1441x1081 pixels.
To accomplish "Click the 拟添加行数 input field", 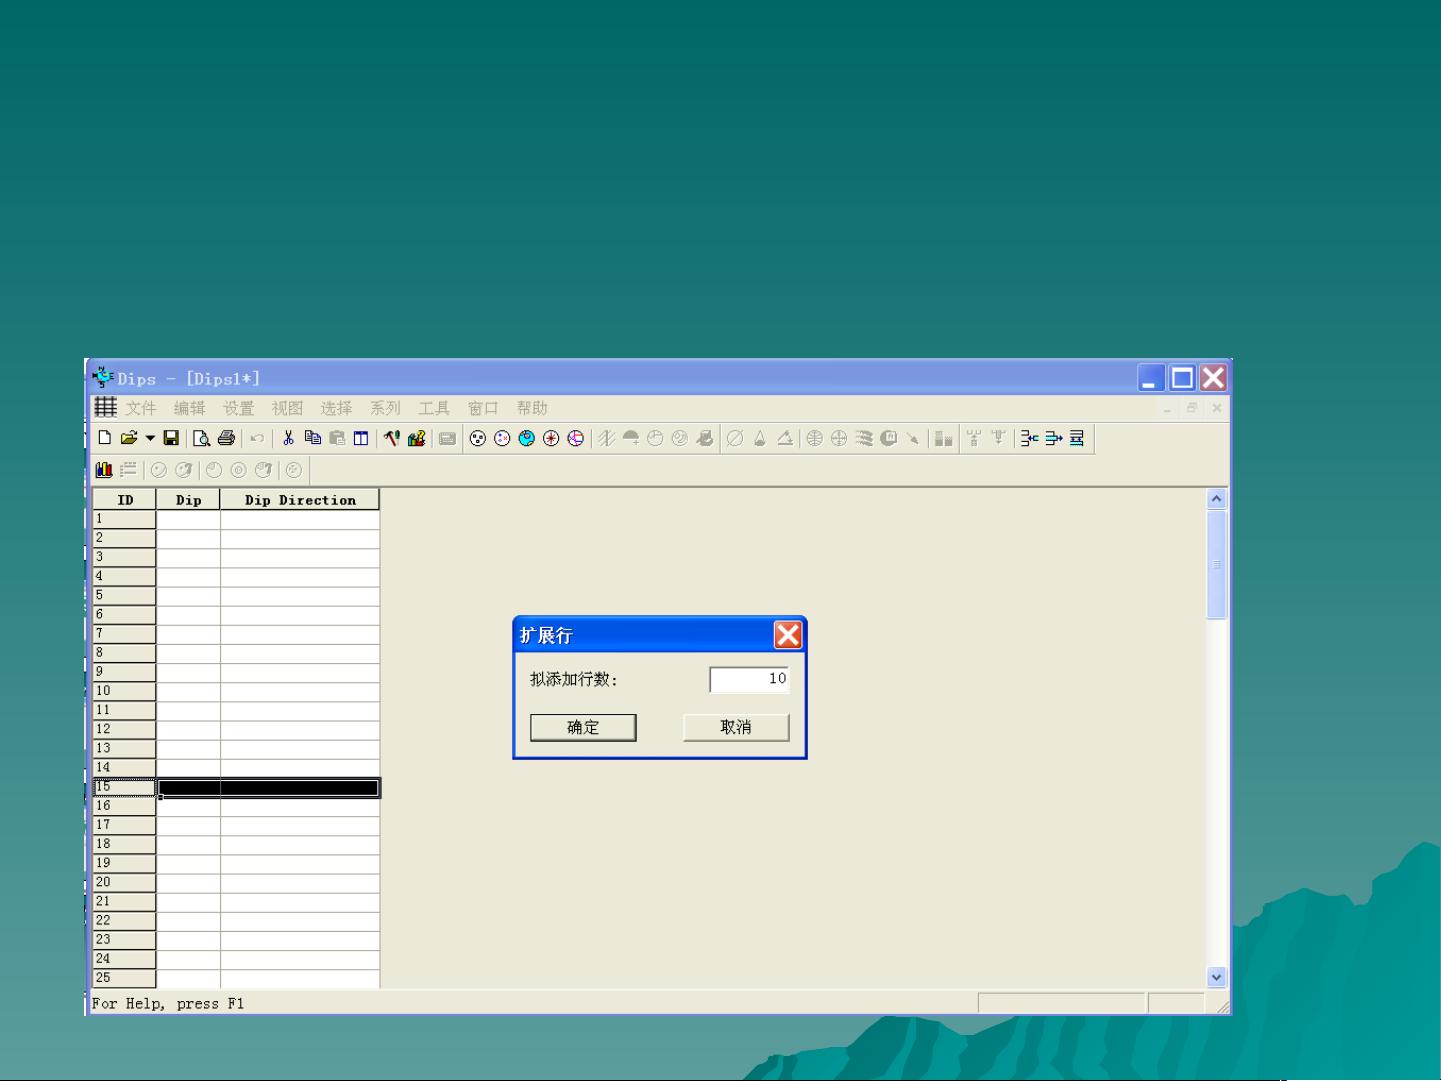I will click(x=749, y=679).
